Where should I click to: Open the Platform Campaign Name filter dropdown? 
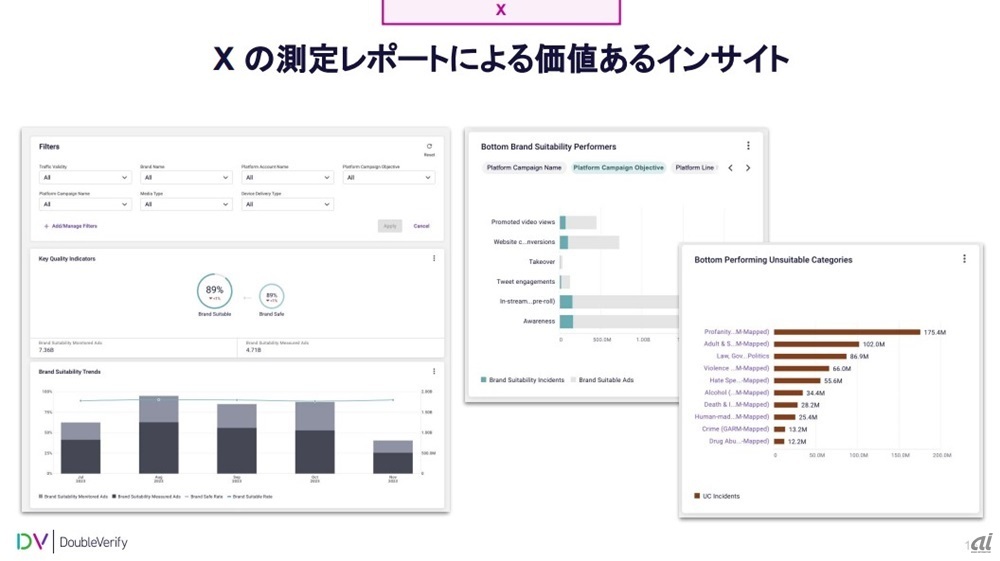pos(85,205)
